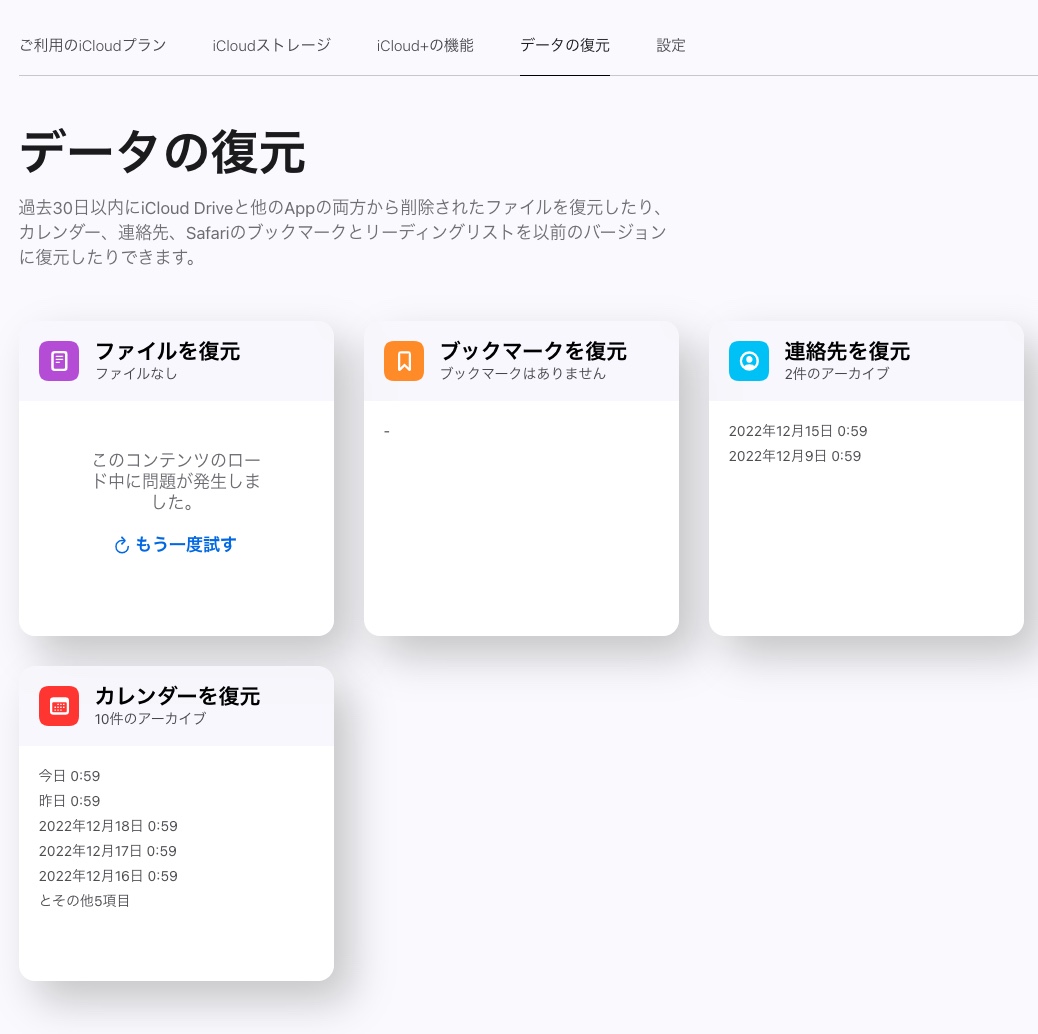The image size is (1038, 1034).
Task: Click the file load error message
Action: [175, 481]
